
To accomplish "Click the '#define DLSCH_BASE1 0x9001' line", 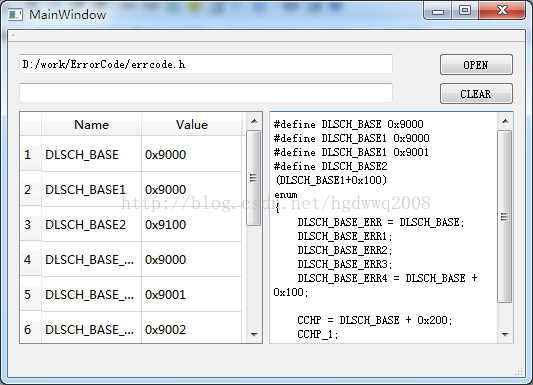I will click(x=351, y=152).
